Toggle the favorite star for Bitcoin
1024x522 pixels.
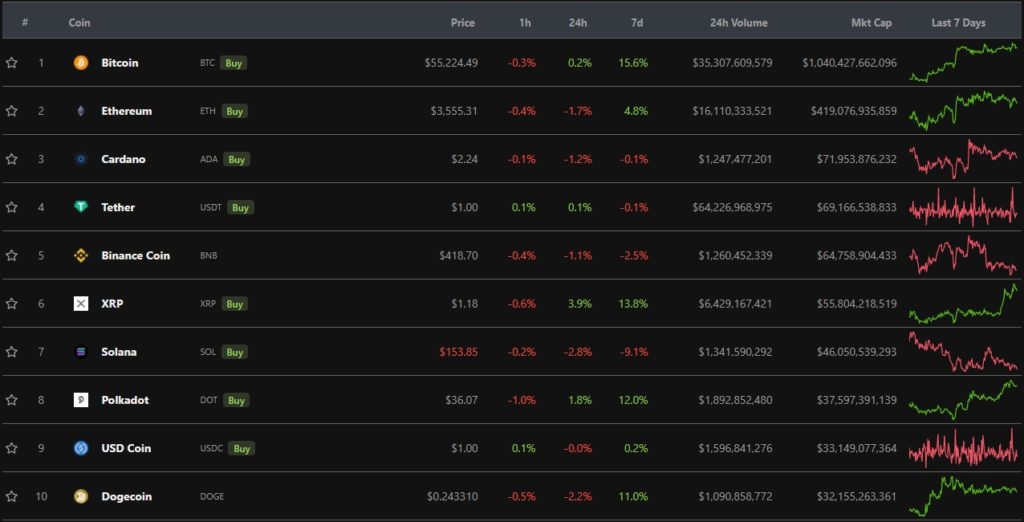[12, 63]
